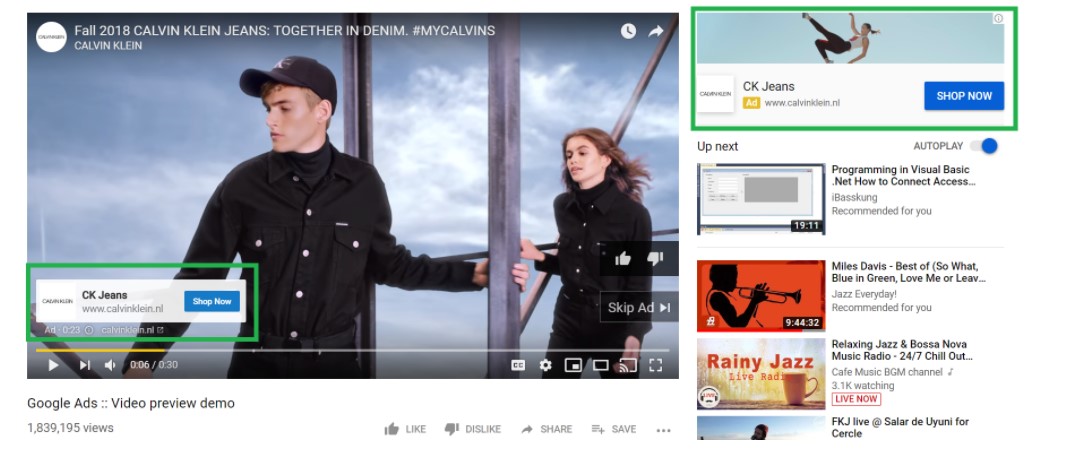Enable miniplayer mode
Viewport: 1085px width, 455px height.
click(x=573, y=365)
